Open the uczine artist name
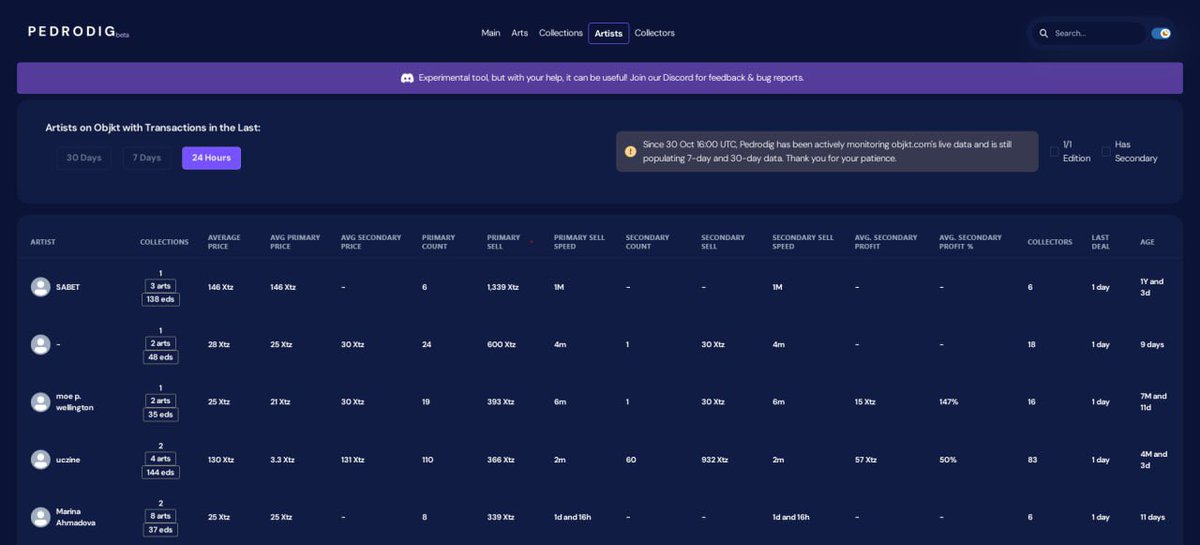1200x545 pixels. pyautogui.click(x=68, y=460)
